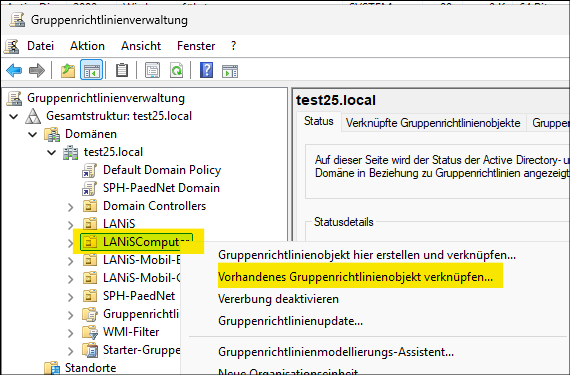The image size is (570, 375).
Task: Choose Gruppenrichtlinienmodellierungs-Assistent entry
Action: 336,352
